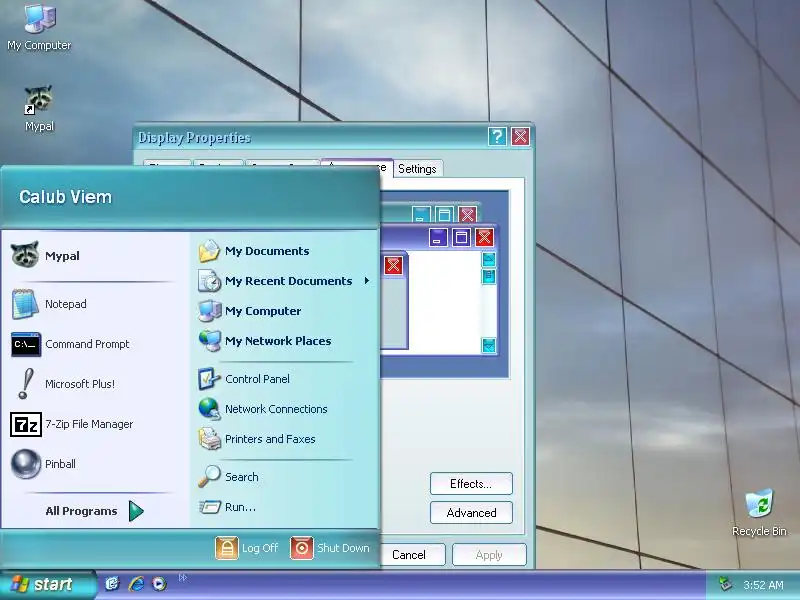
Task: Click Effects... button in Display Properties
Action: (x=471, y=484)
